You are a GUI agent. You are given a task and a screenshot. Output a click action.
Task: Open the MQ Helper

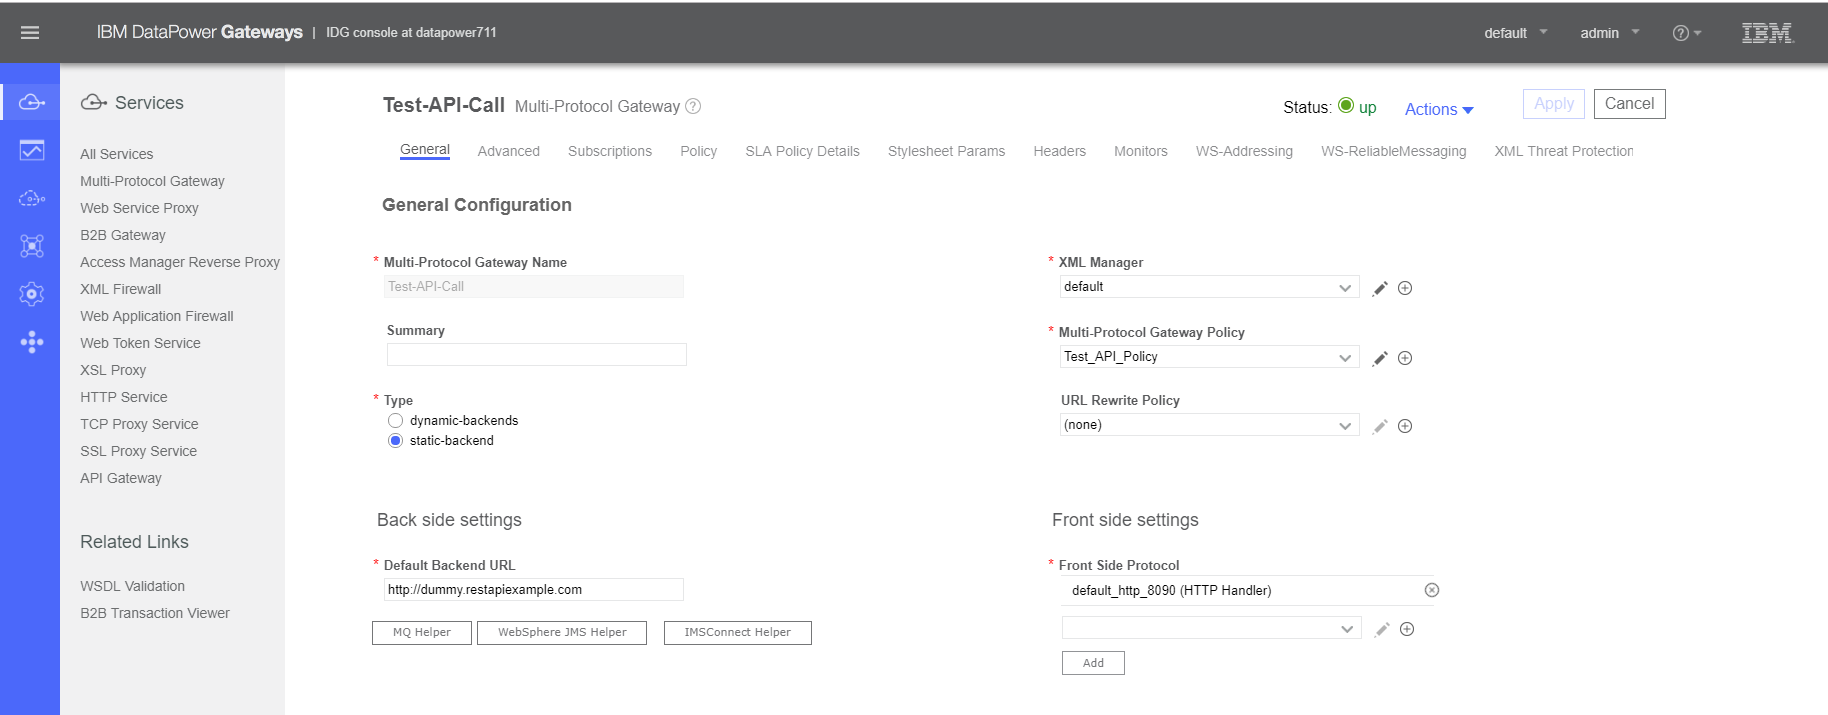pos(422,633)
